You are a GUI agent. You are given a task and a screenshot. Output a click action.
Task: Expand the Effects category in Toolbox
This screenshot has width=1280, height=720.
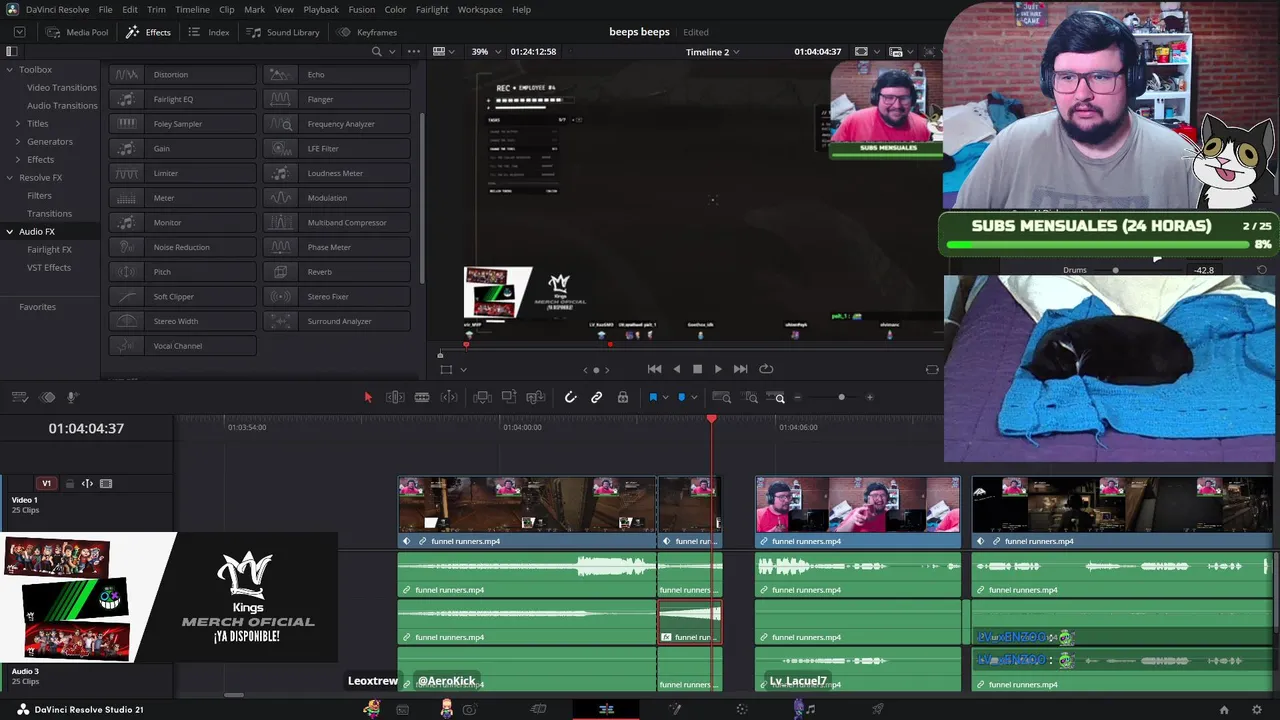(x=17, y=159)
